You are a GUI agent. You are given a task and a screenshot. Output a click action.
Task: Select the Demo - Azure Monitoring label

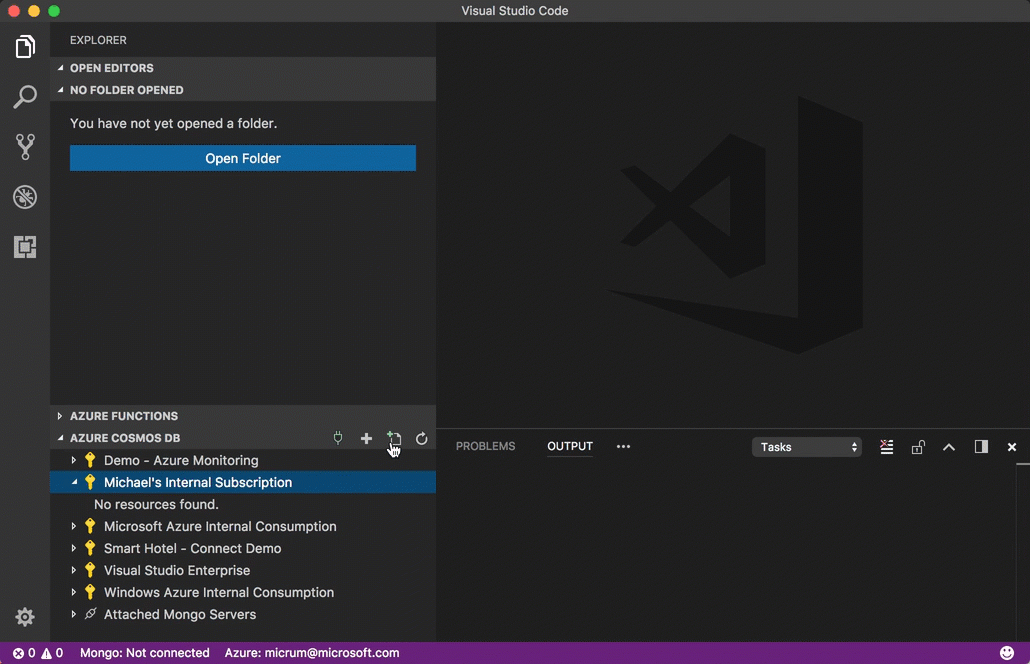[181, 460]
